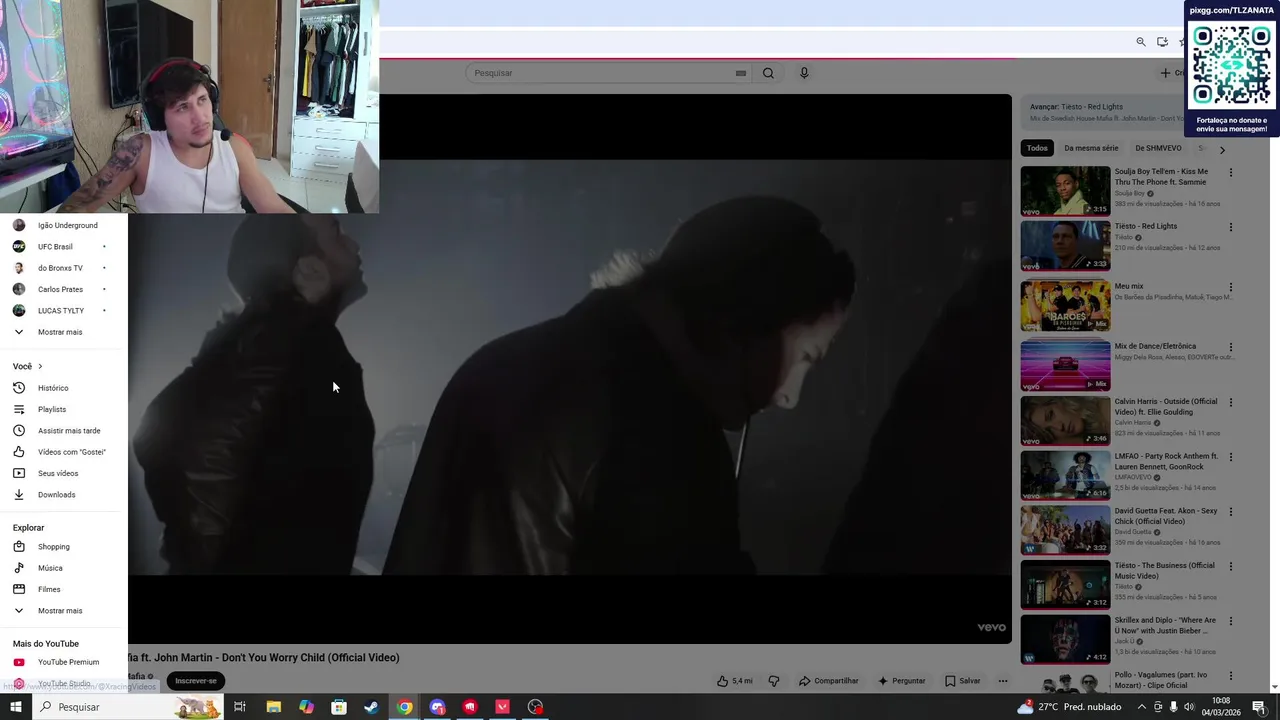Activate voice search microphone

click(x=804, y=73)
